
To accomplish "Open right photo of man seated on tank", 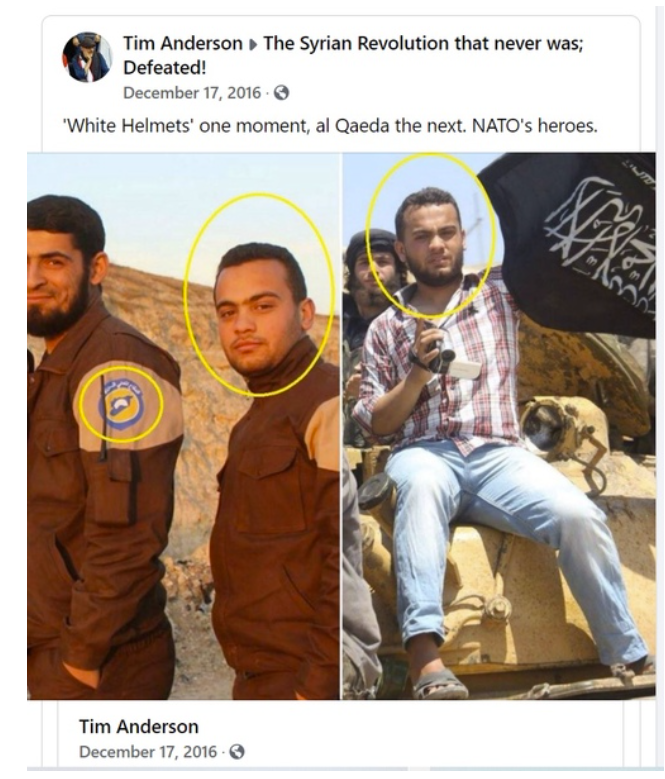I will (499, 426).
